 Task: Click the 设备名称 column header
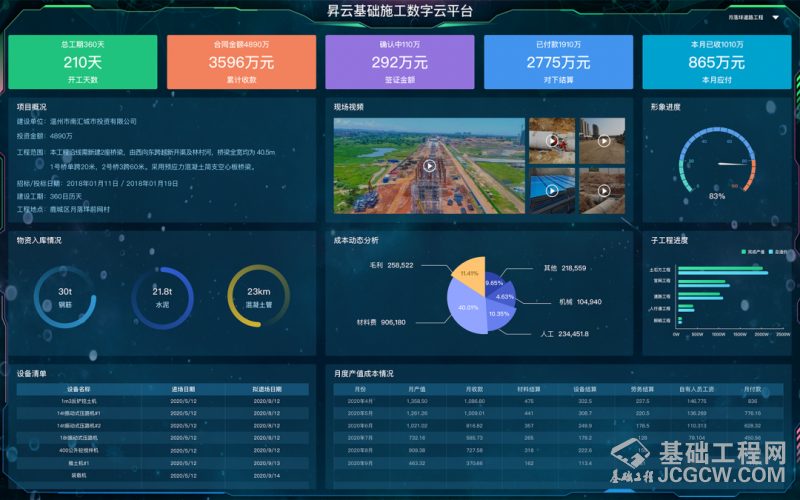pyautogui.click(x=78, y=389)
